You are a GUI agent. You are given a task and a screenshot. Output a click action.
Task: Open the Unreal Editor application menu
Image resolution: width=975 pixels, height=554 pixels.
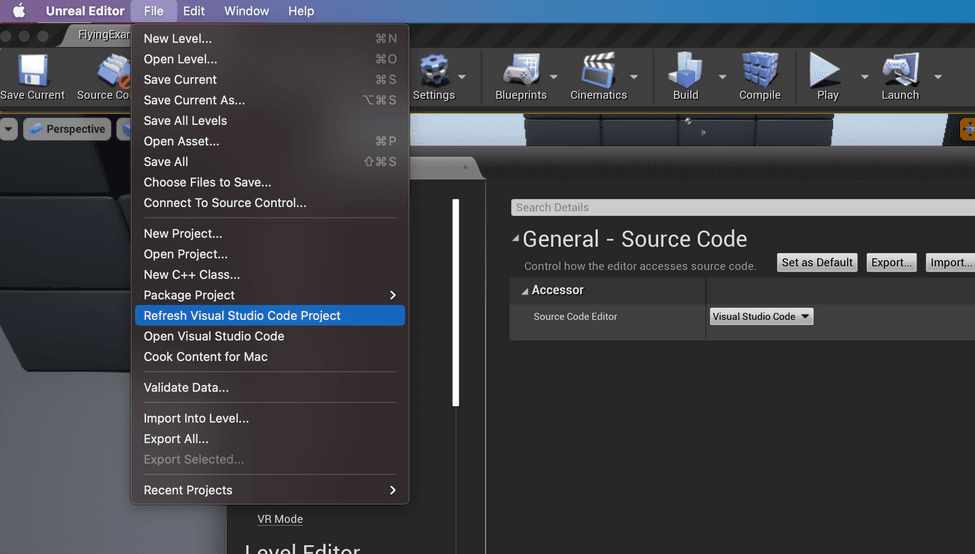pos(85,11)
